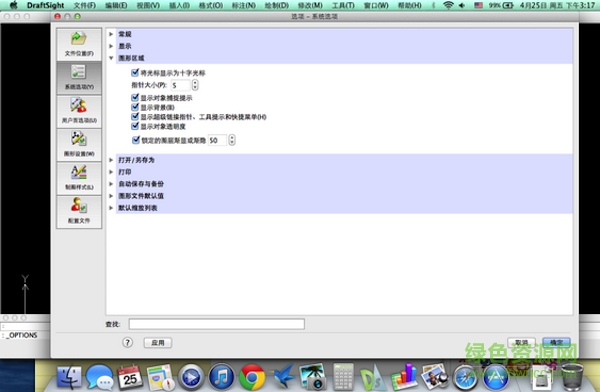Open DraftSight icon in the Dock
This screenshot has height=392, width=600.
click(373, 378)
